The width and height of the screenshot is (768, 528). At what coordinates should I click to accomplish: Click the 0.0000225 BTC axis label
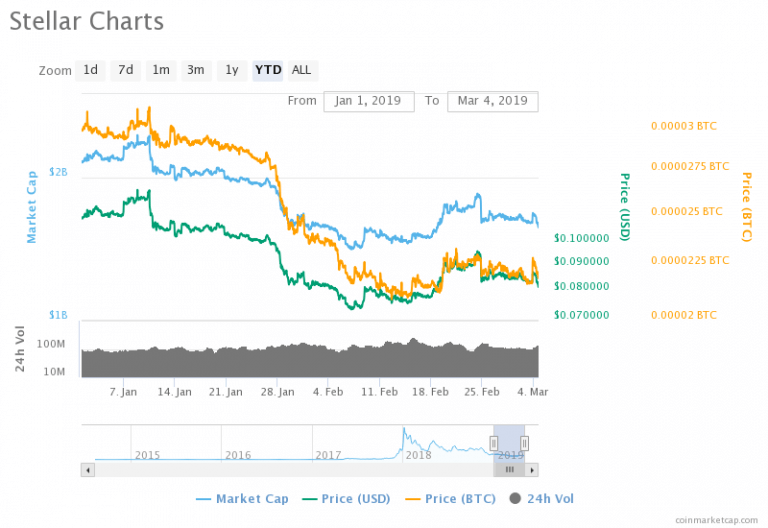click(x=690, y=261)
